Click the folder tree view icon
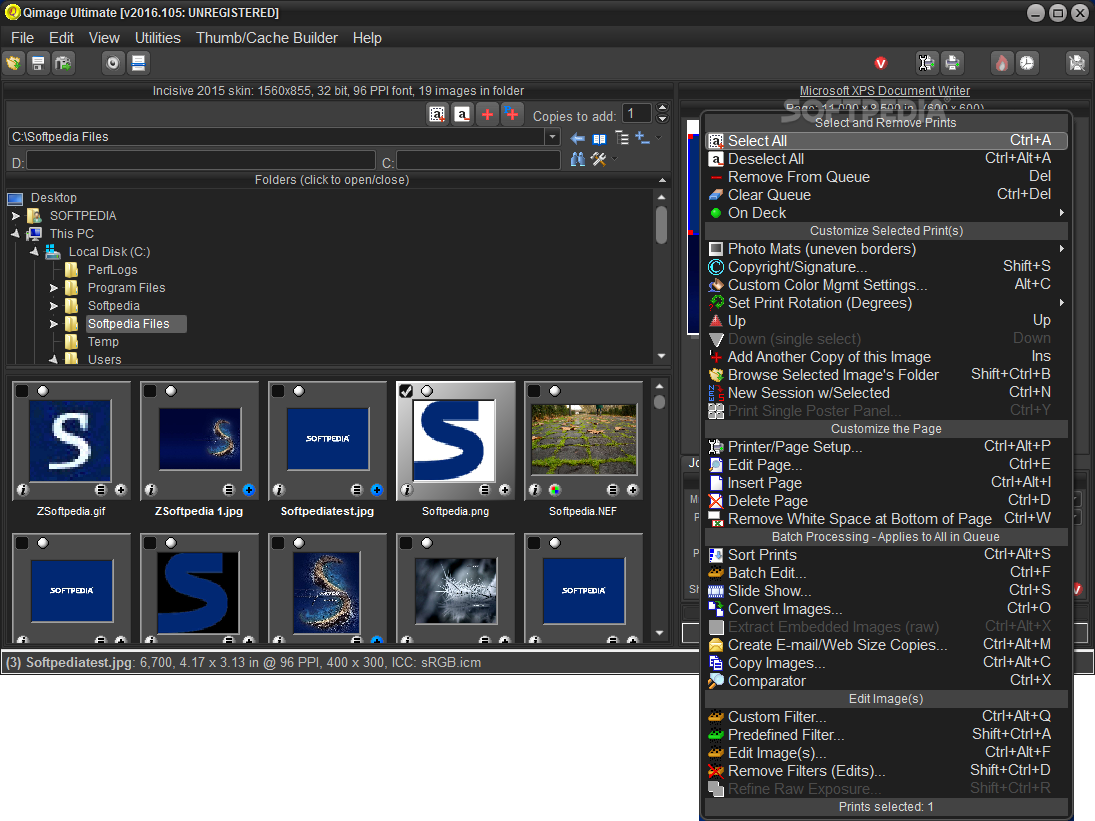This screenshot has height=821, width=1095. pyautogui.click(x=622, y=138)
